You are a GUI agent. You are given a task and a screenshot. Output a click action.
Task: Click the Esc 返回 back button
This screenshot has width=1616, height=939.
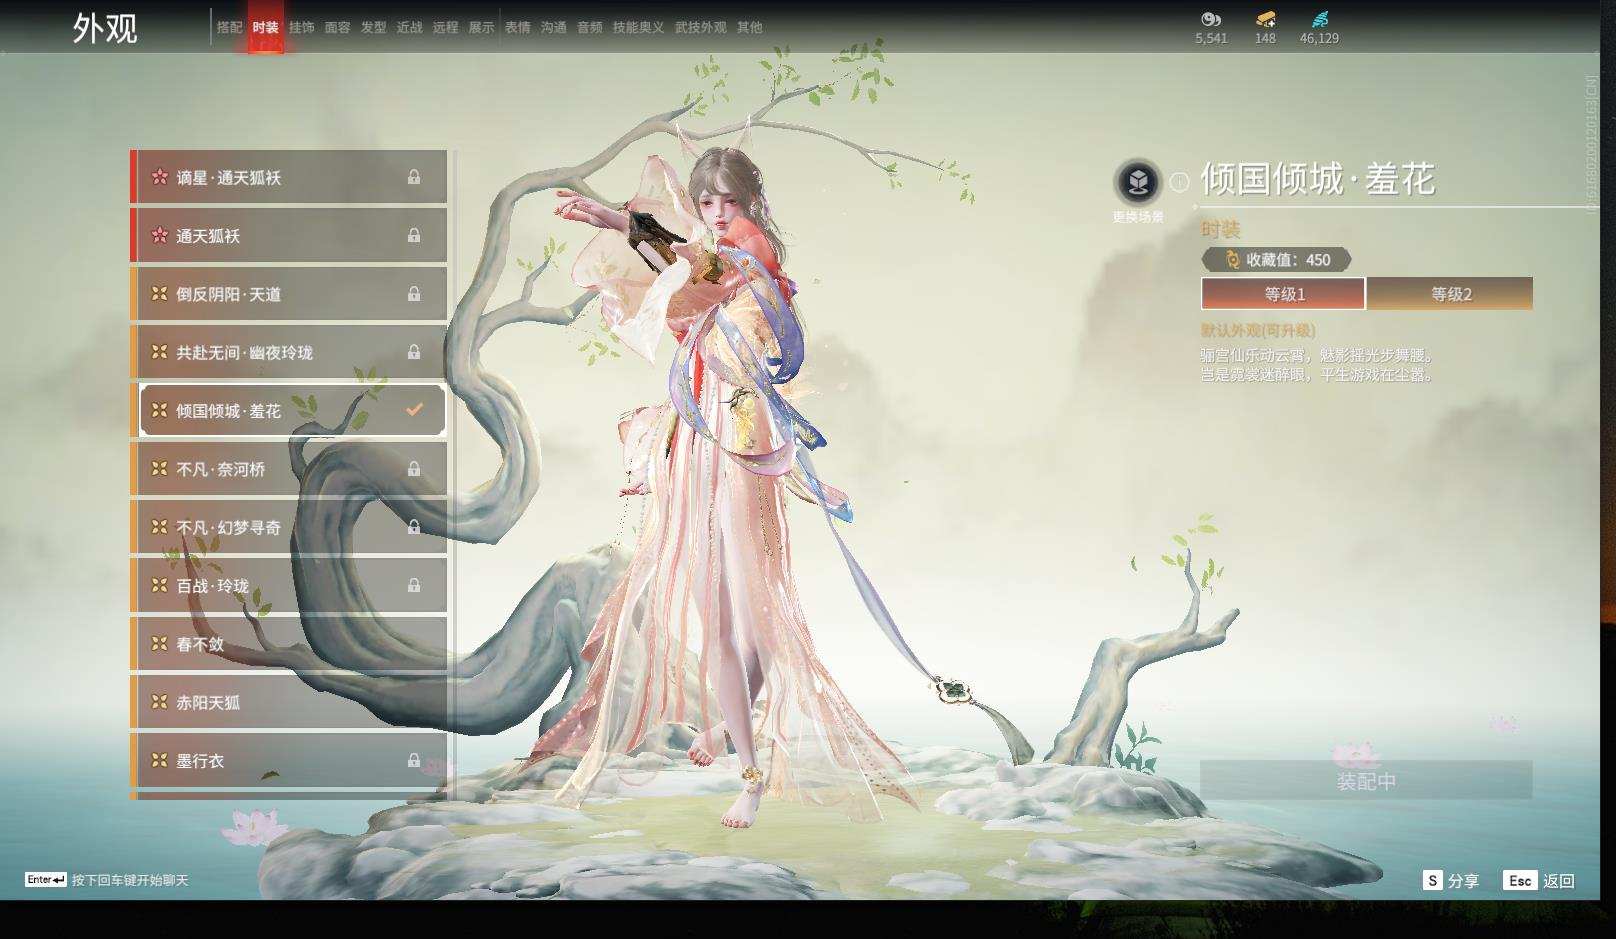click(x=1540, y=880)
